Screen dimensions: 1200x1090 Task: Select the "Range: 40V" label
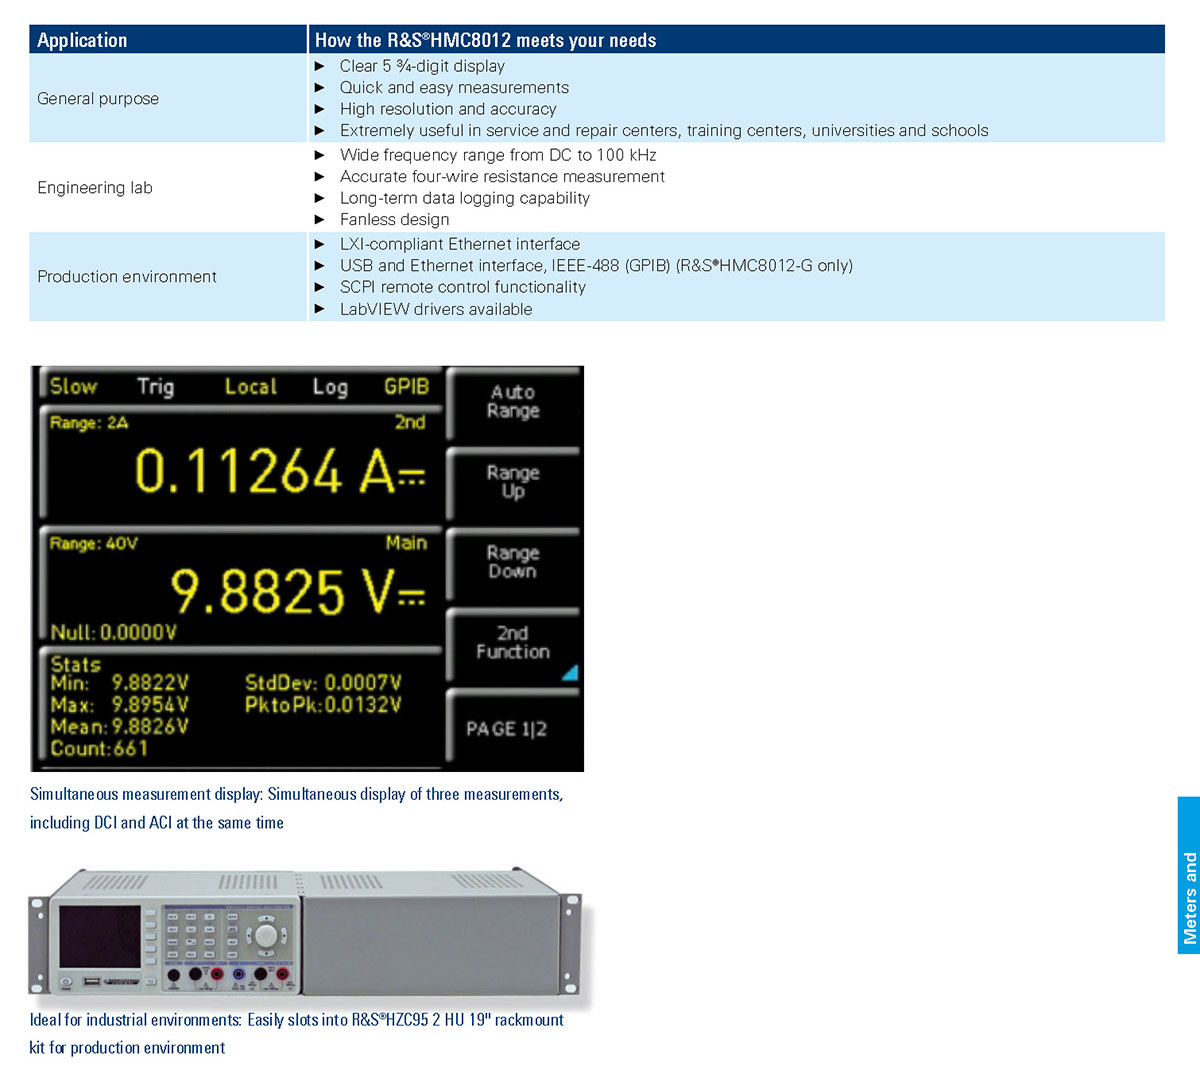pyautogui.click(x=94, y=544)
